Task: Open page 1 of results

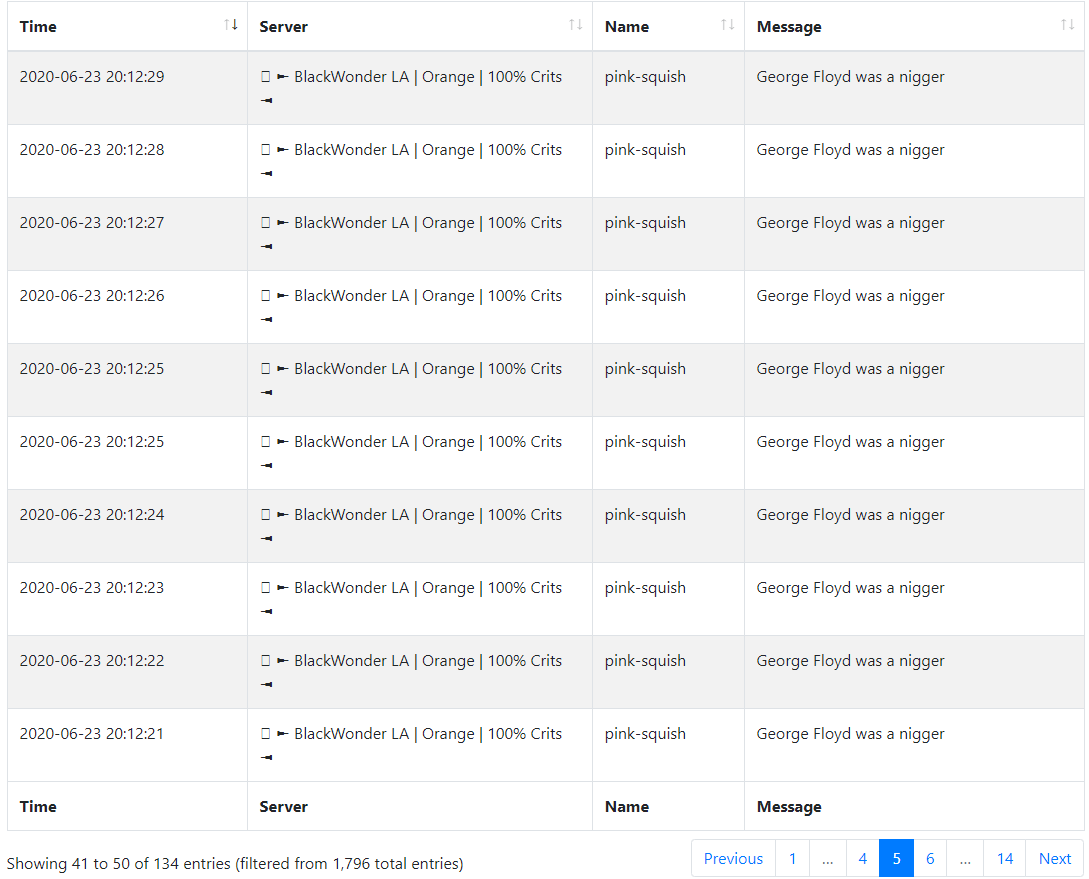Action: click(792, 858)
